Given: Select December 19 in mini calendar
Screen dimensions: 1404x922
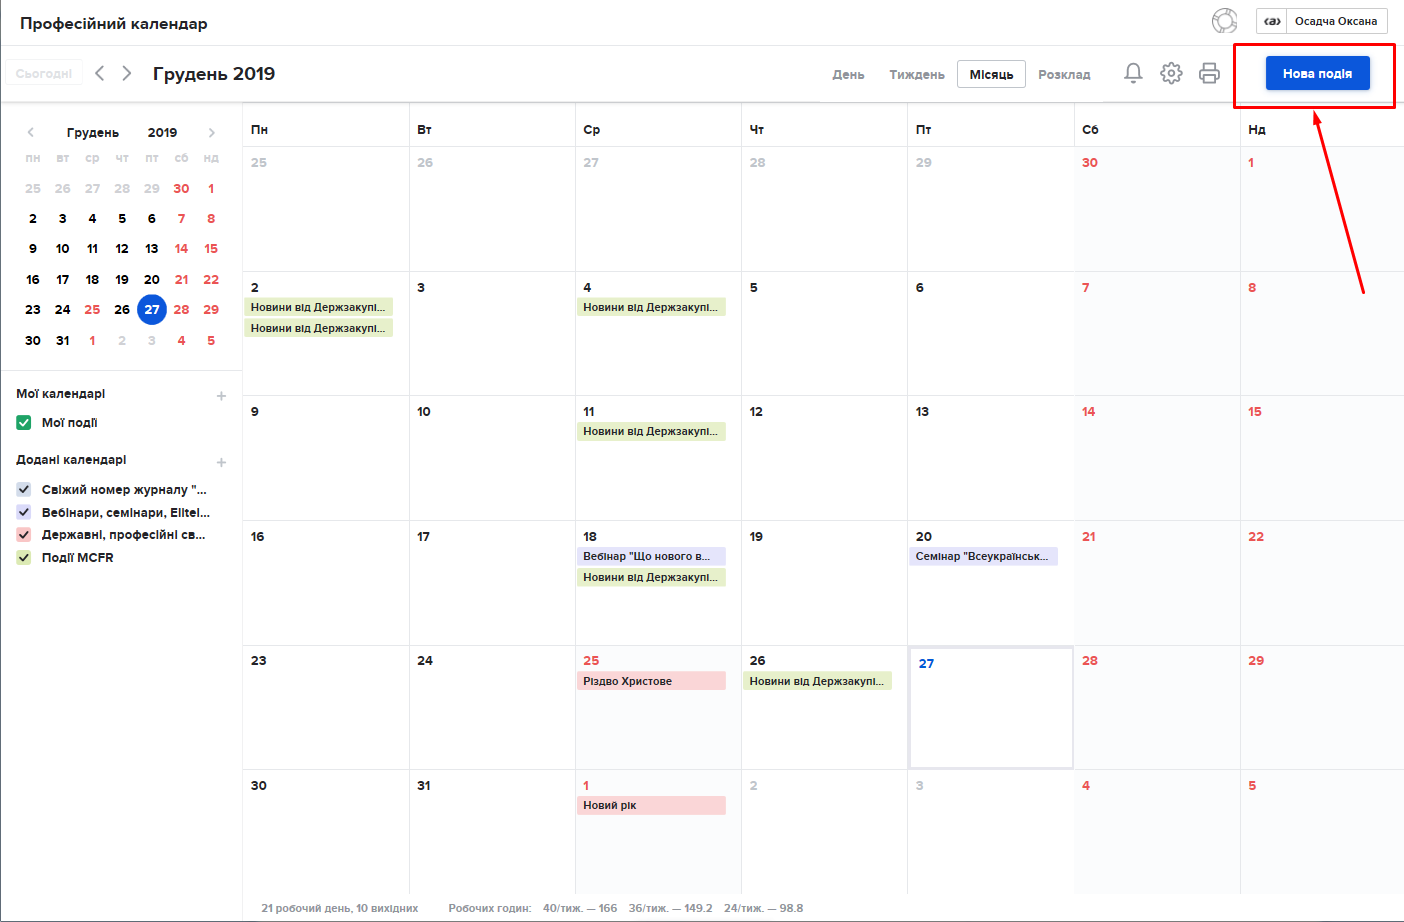Looking at the screenshot, I should click(x=122, y=280).
